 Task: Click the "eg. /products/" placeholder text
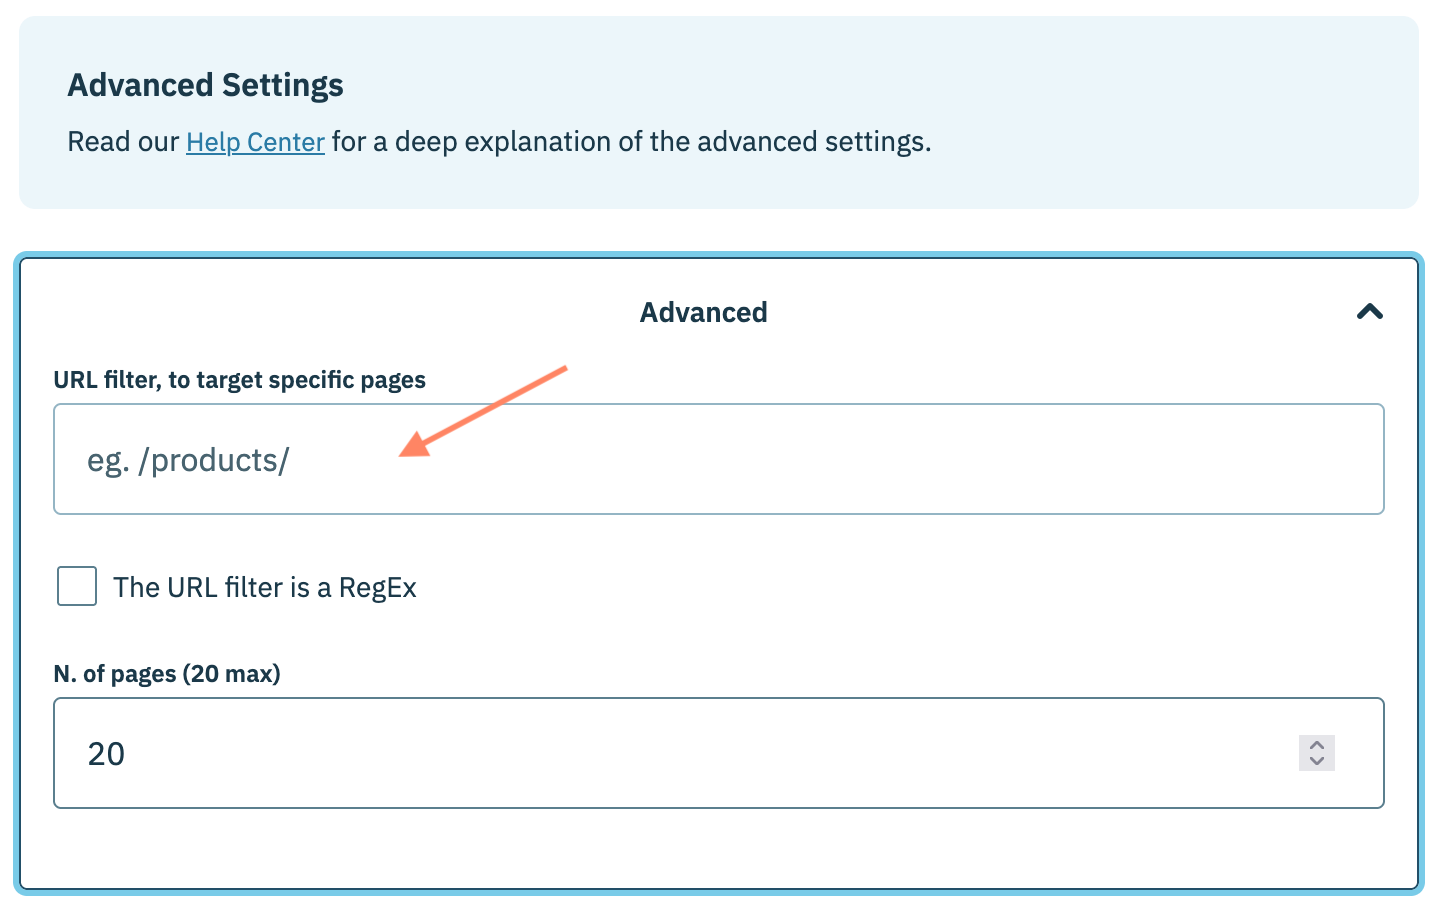pyautogui.click(x=188, y=460)
